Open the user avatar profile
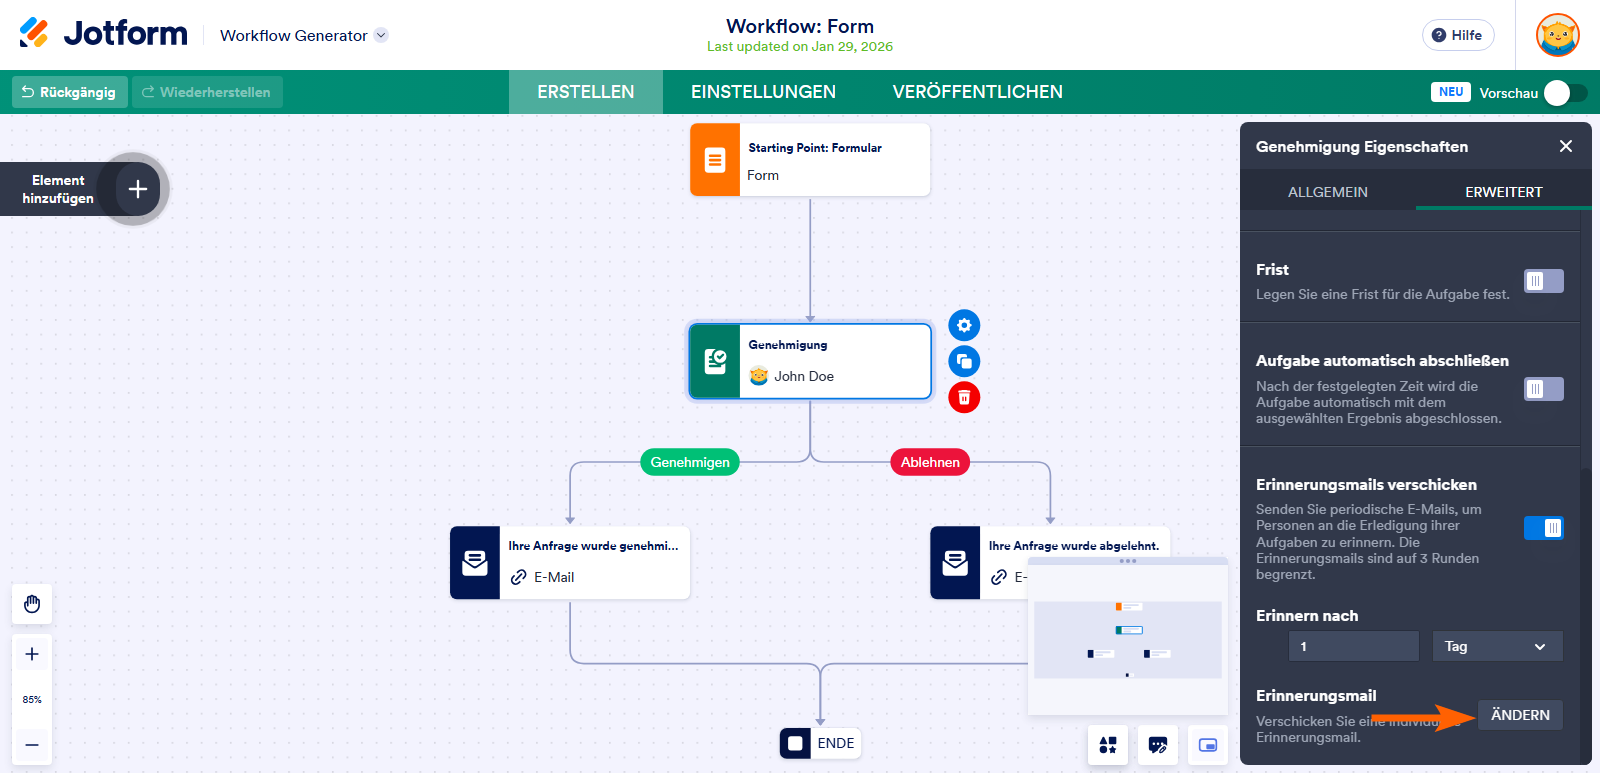The width and height of the screenshot is (1600, 773). click(x=1557, y=35)
